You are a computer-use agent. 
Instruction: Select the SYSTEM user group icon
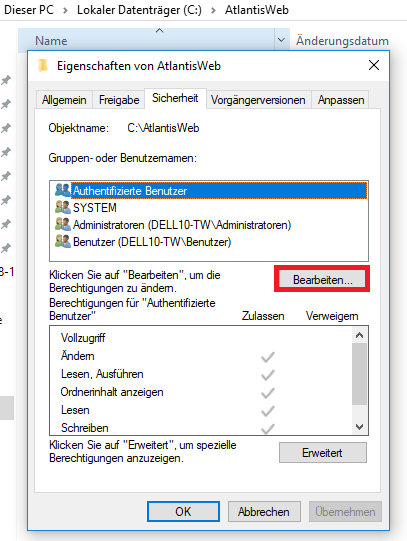[x=63, y=207]
